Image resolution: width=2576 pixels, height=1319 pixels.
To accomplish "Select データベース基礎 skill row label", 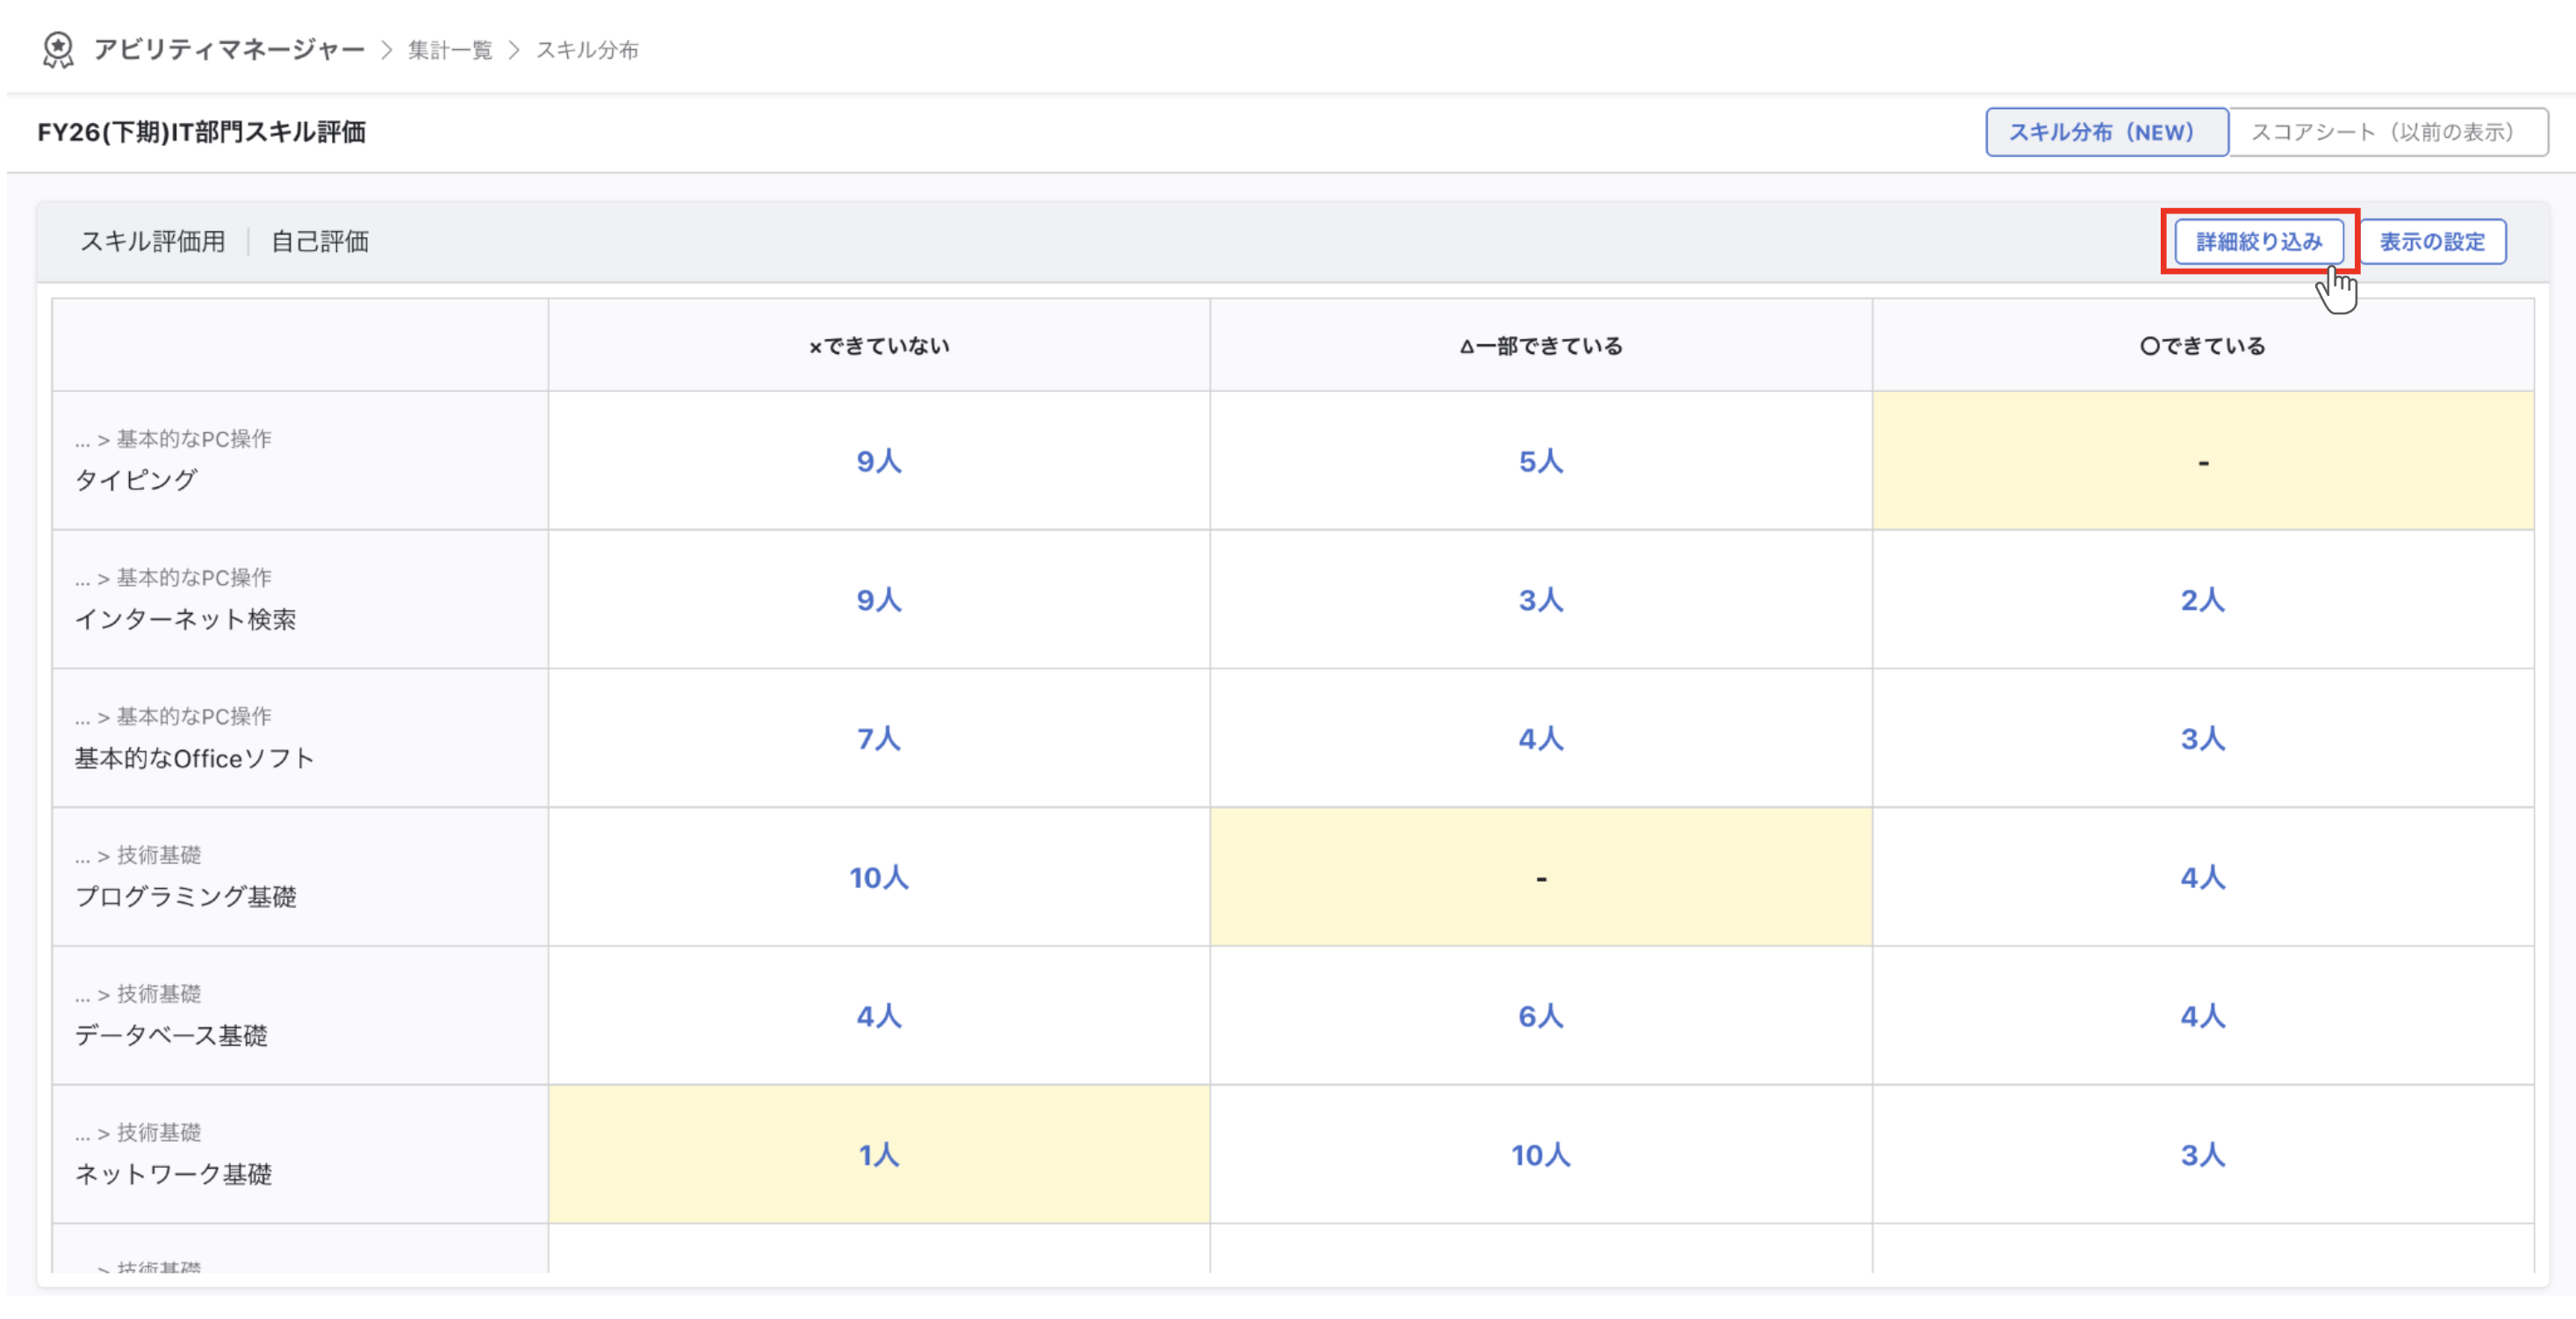I will point(172,1035).
